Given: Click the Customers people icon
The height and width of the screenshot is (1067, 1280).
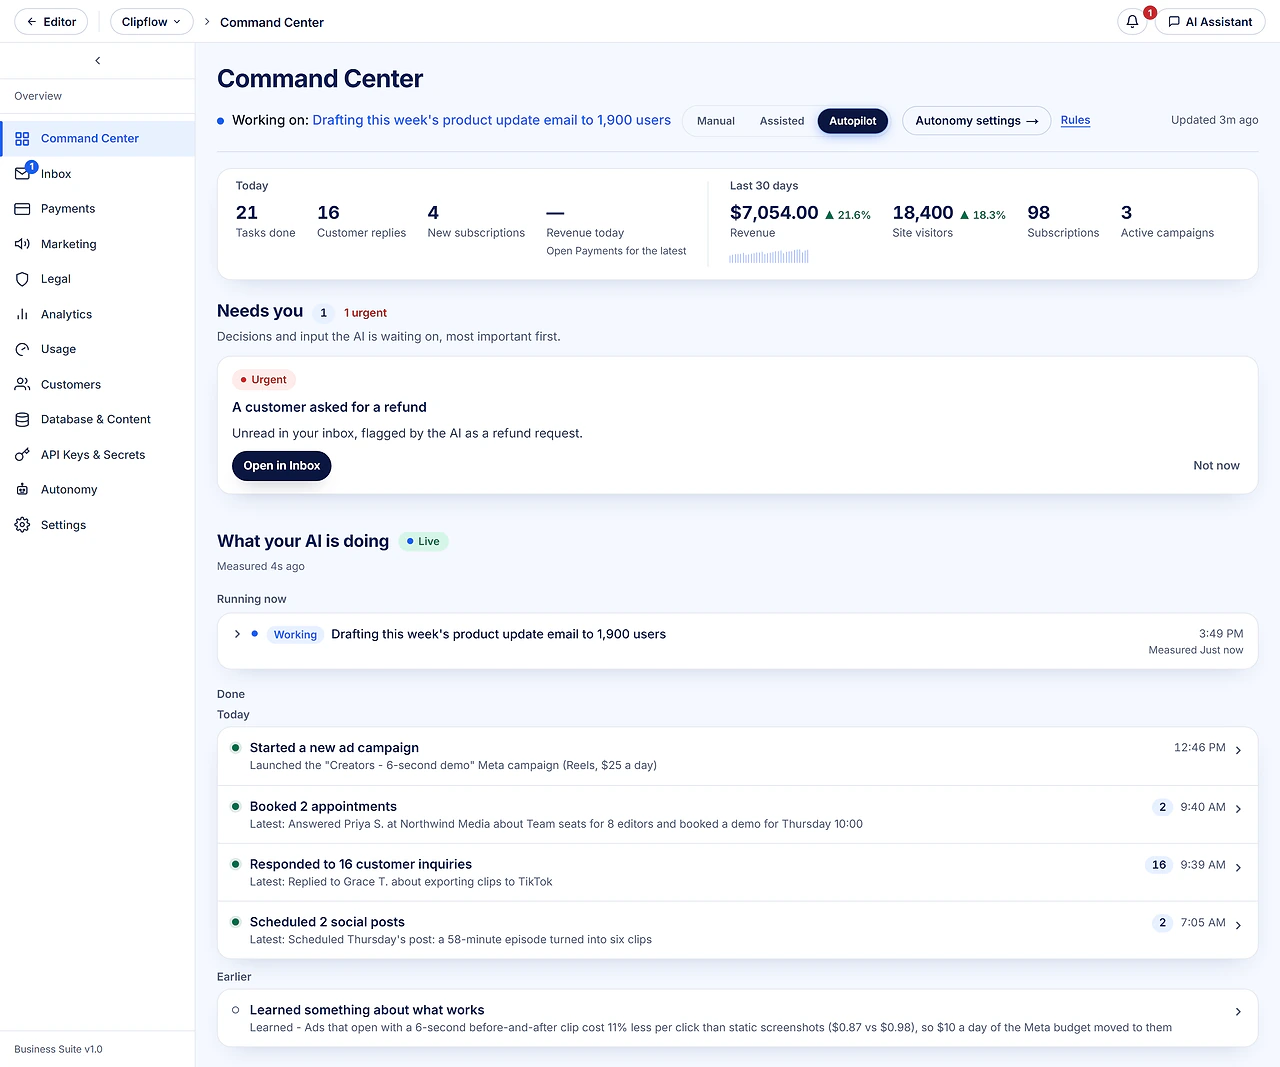Looking at the screenshot, I should (x=22, y=384).
